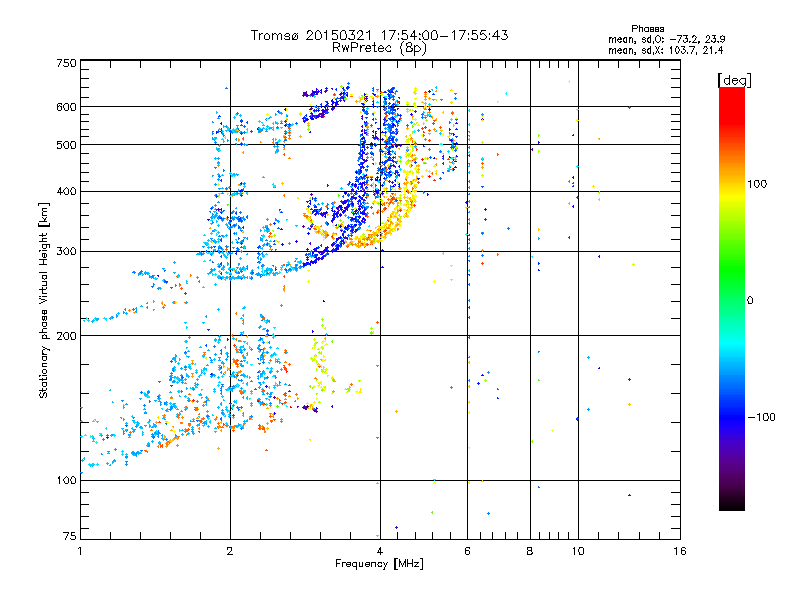This screenshot has height=600, width=800.
Task: Click the "Phases" heading at top right
Action: click(x=647, y=29)
